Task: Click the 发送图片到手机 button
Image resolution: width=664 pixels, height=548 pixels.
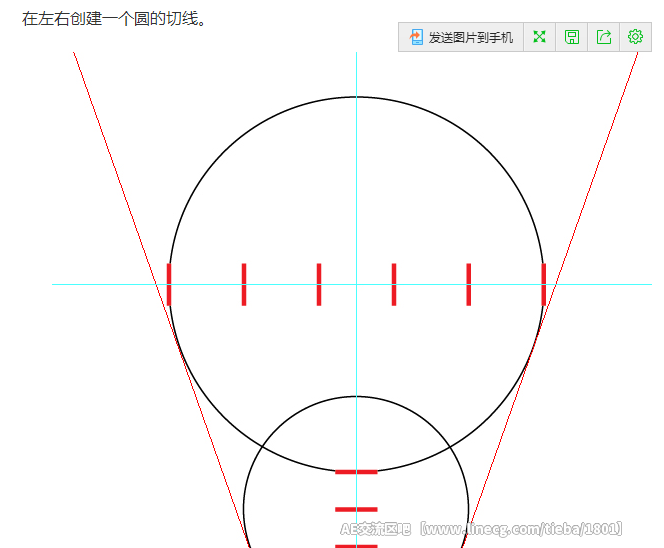Action: click(x=461, y=37)
